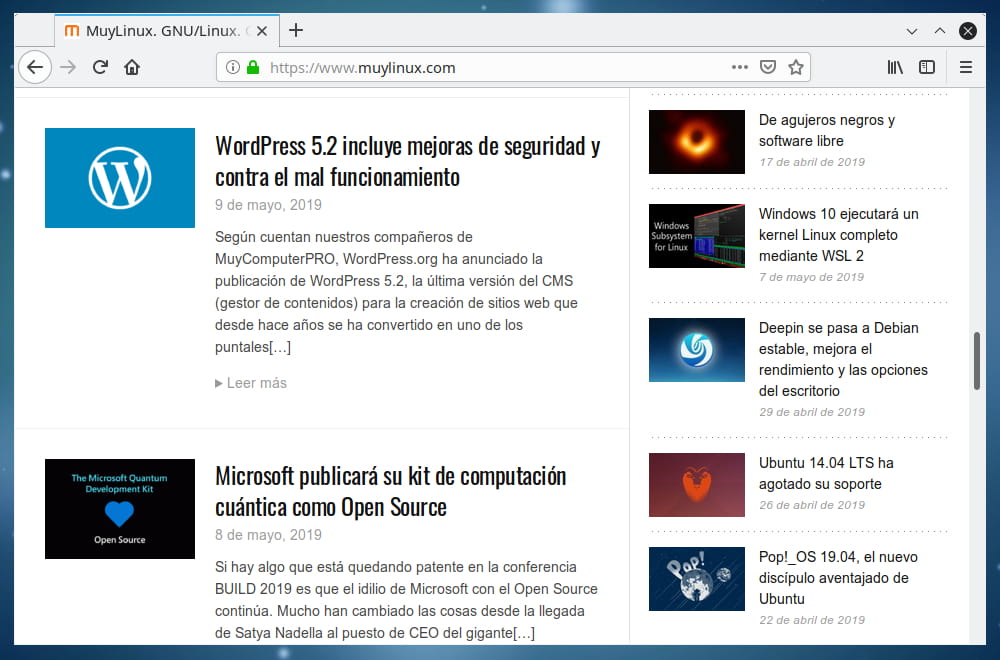Expand the list all tabs chevron
This screenshot has height=660, width=1000.
[912, 31]
